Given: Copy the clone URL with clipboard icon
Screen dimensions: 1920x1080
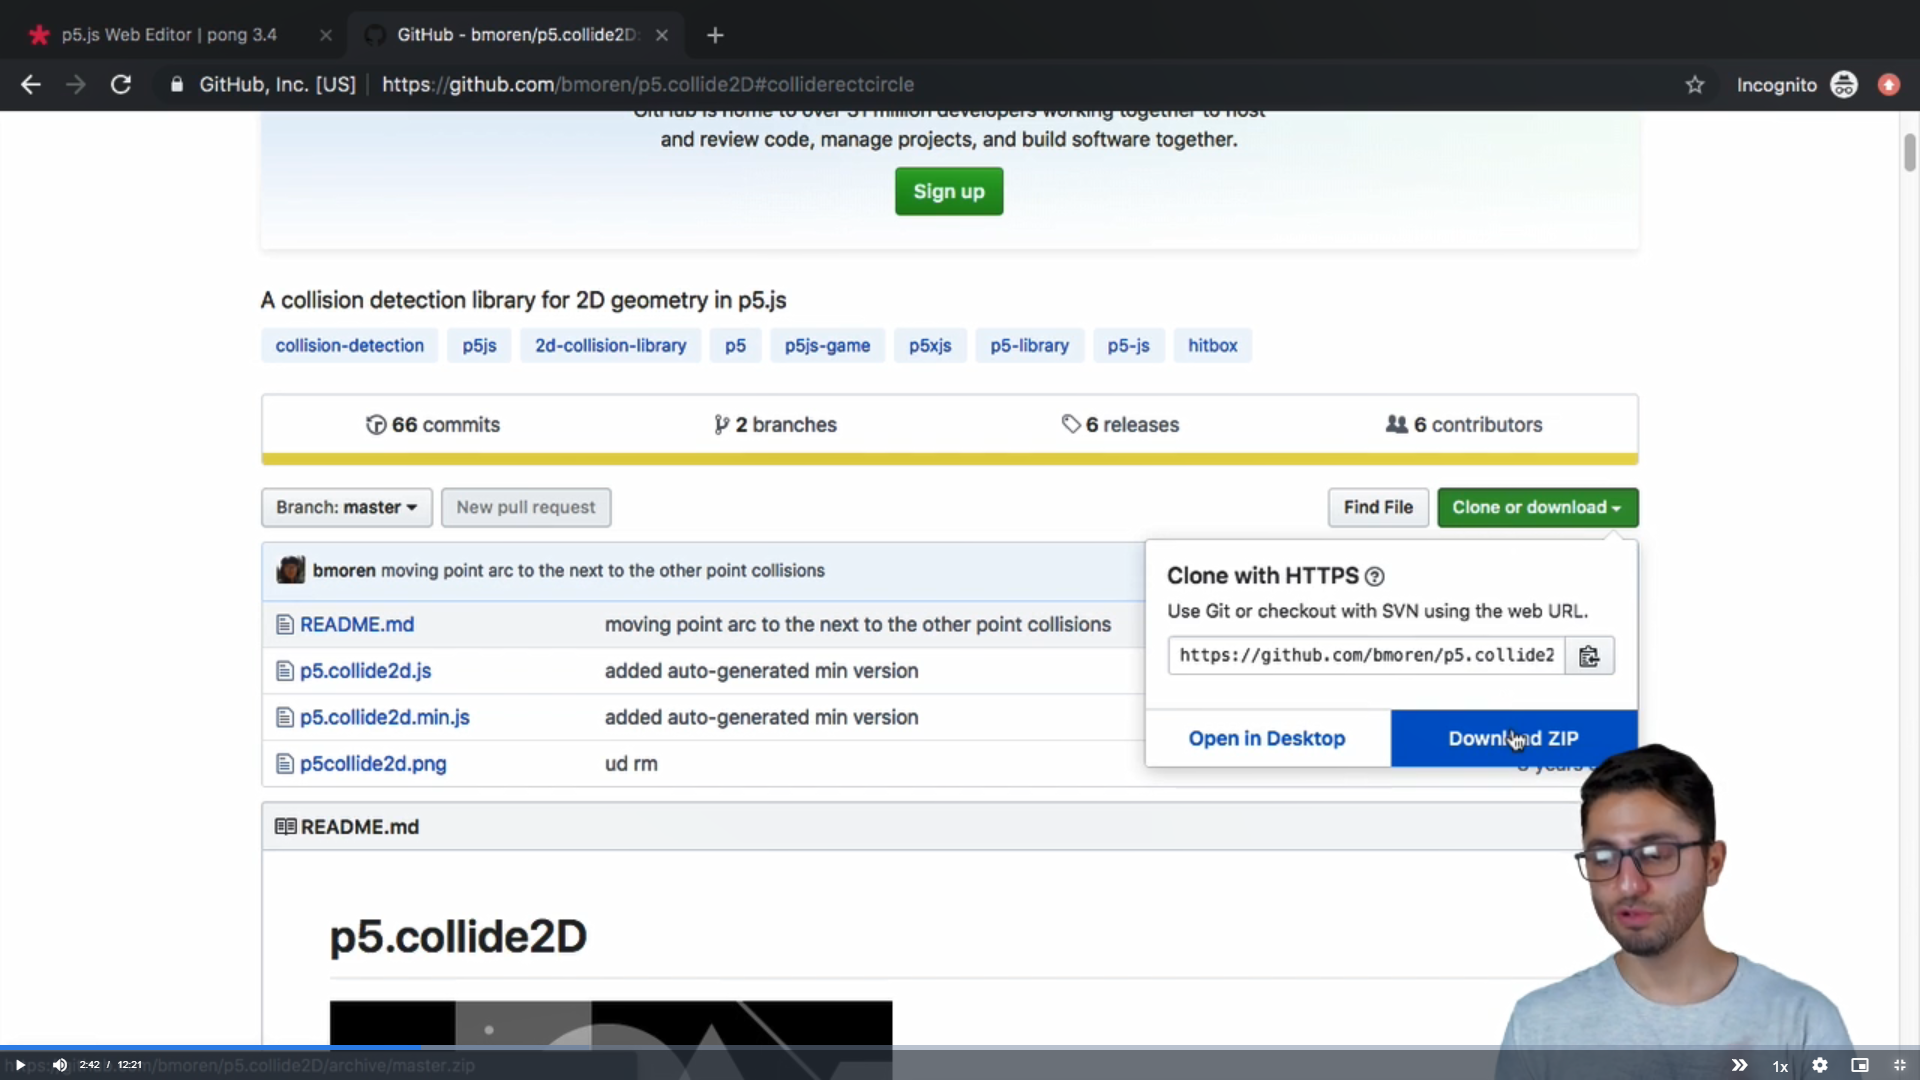Looking at the screenshot, I should point(1589,656).
